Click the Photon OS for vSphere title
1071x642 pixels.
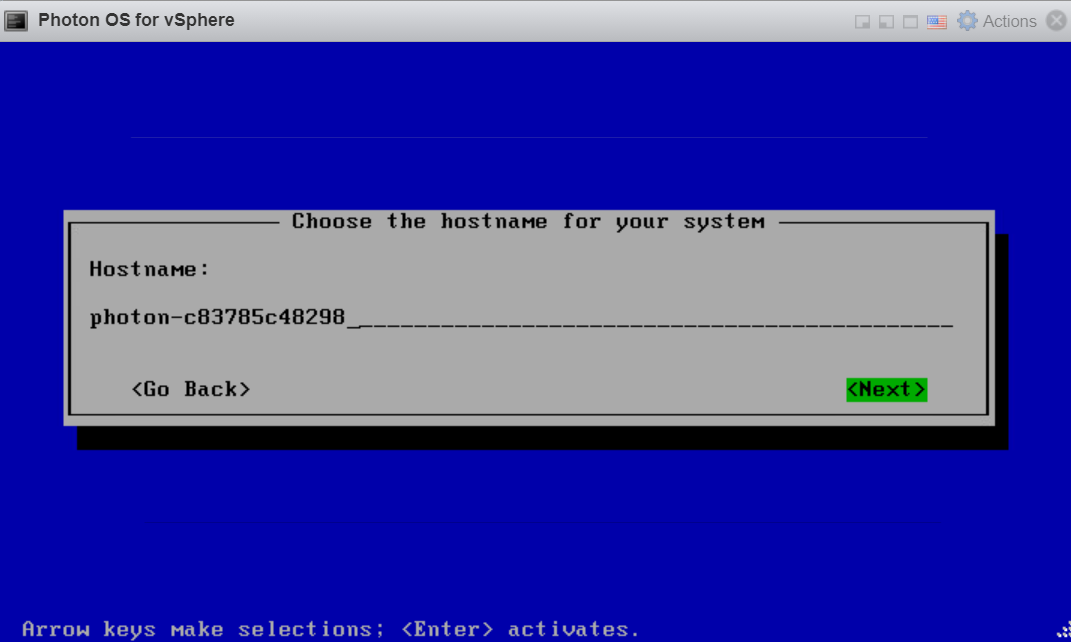pyautogui.click(x=136, y=20)
